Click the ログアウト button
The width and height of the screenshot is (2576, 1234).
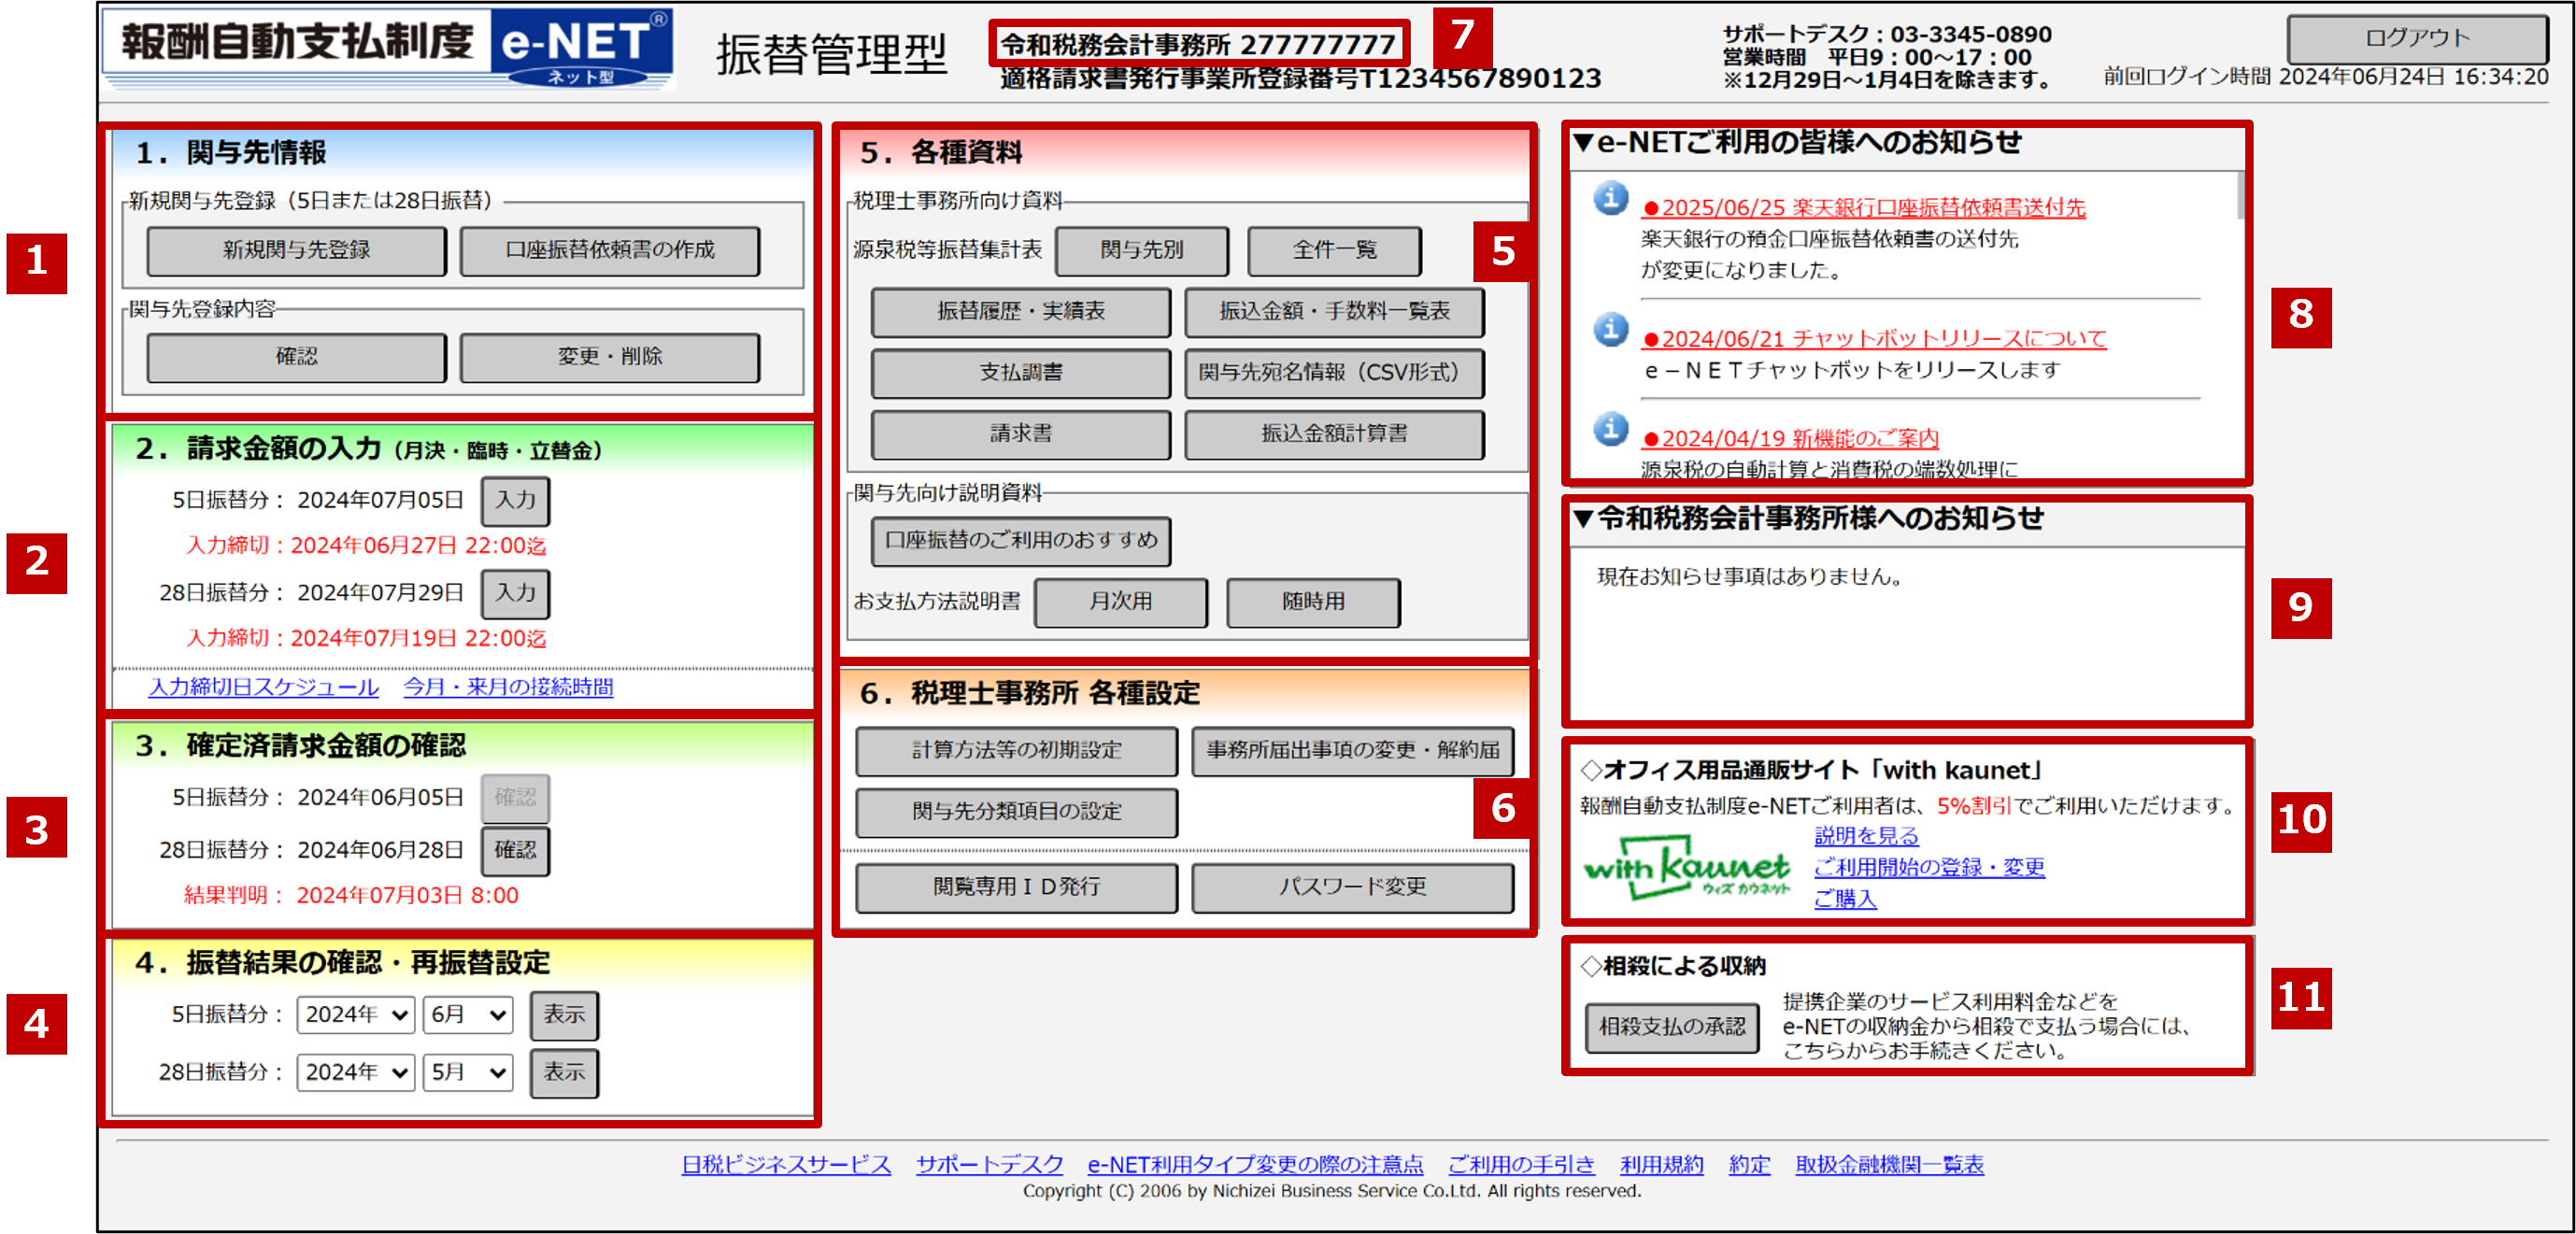tap(2416, 39)
